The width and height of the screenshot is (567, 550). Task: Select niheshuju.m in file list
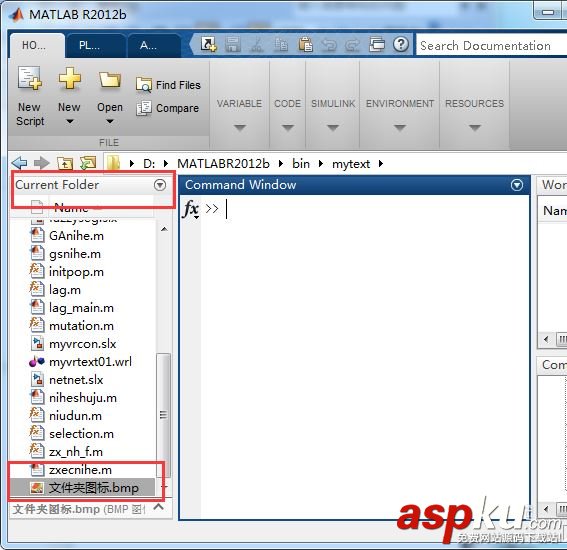click(83, 398)
